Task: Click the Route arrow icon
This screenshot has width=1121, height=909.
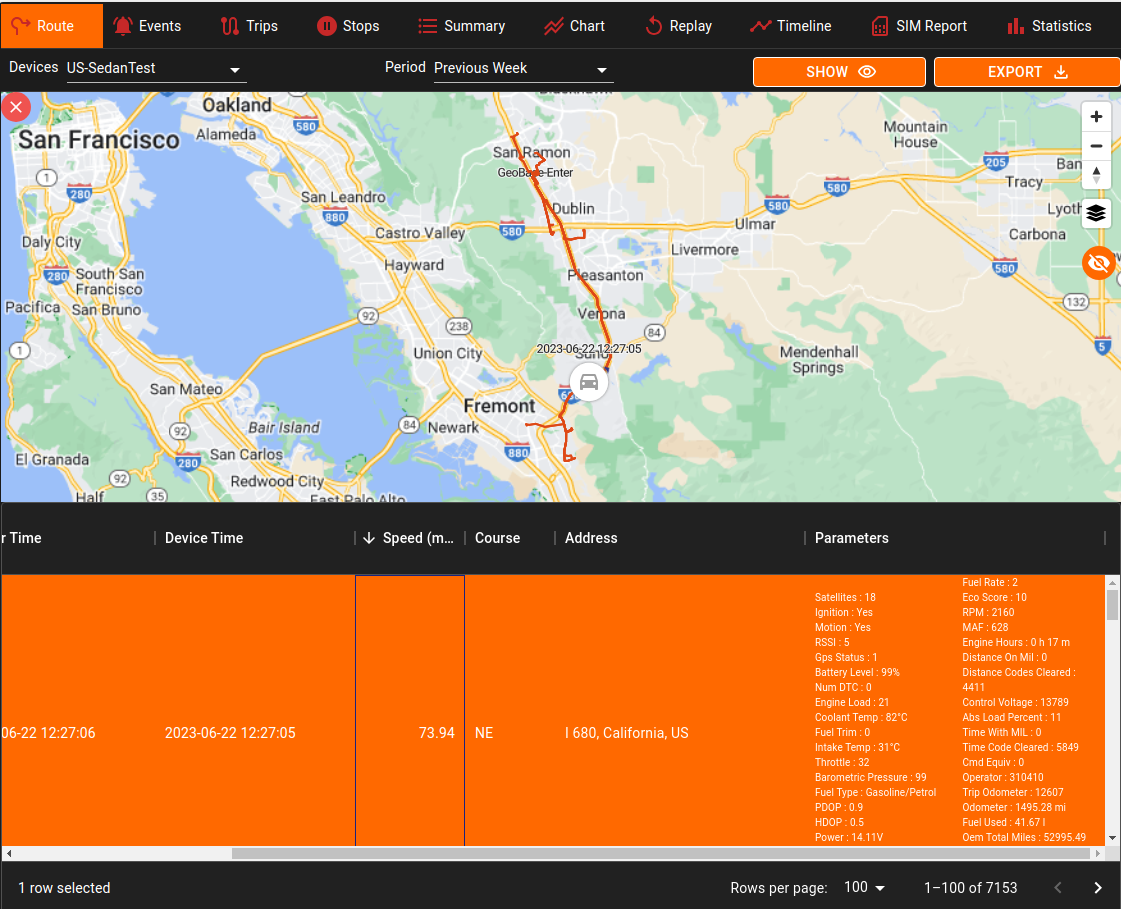Action: (x=20, y=26)
